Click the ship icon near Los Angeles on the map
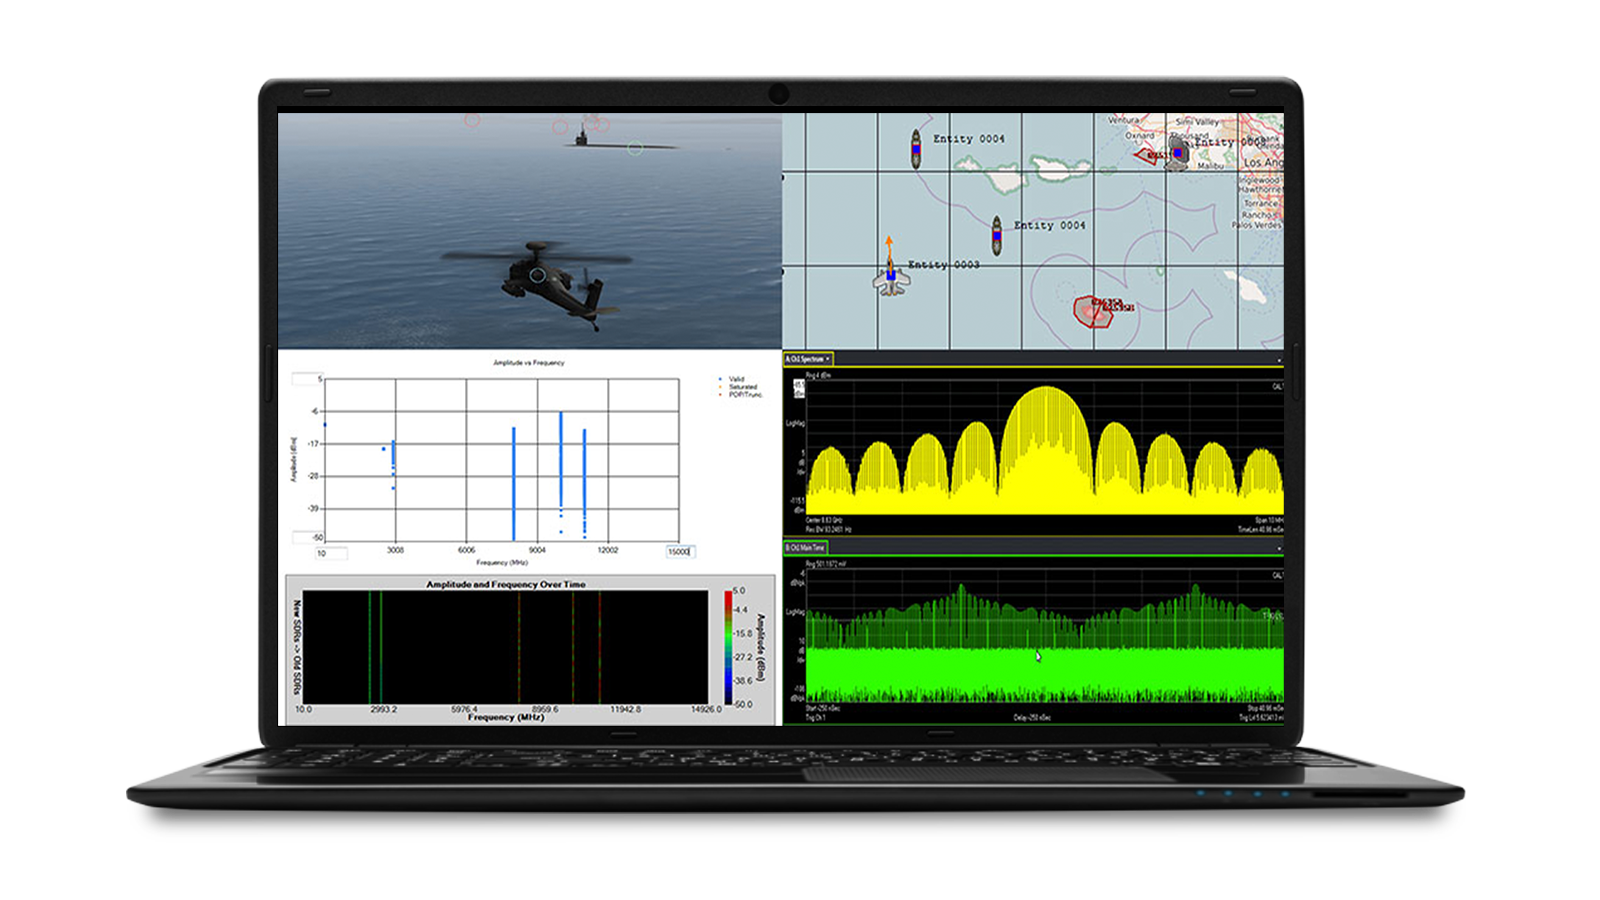The width and height of the screenshot is (1600, 900). pos(1178,153)
